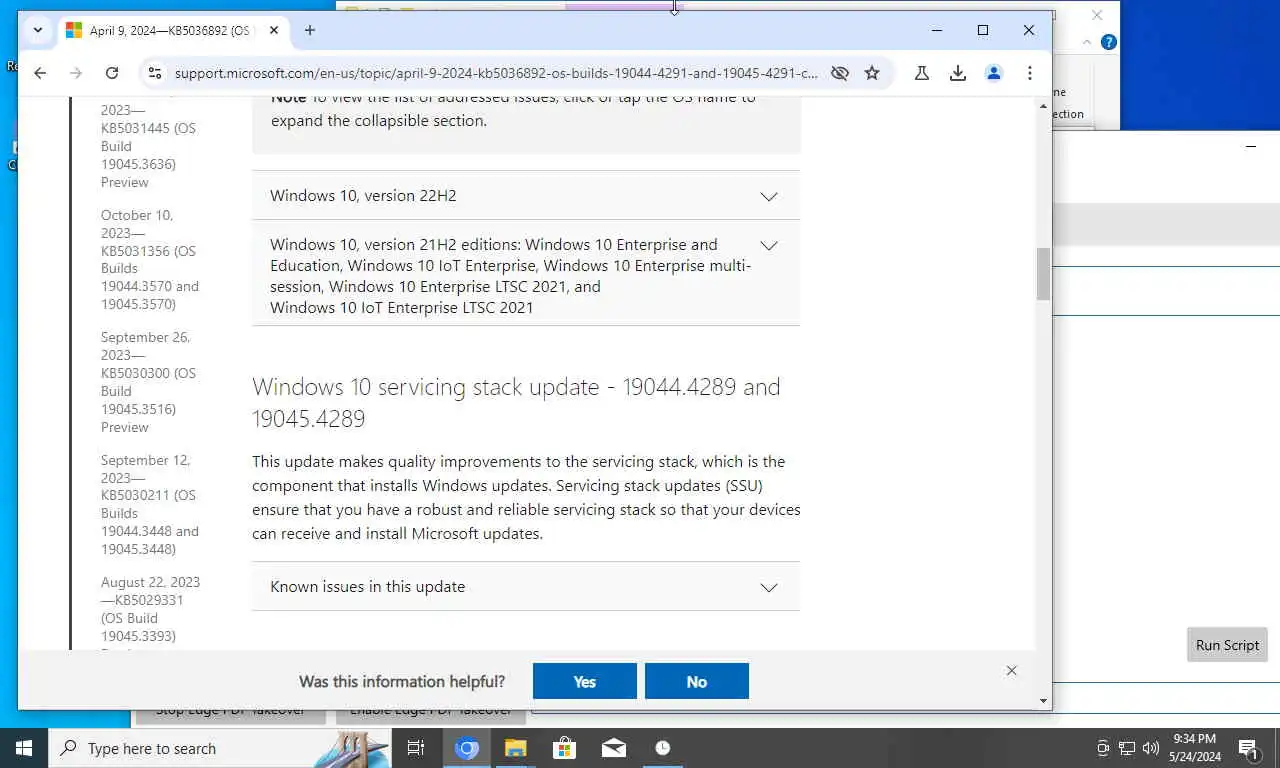Screen dimensions: 1280x768
Task: Click scrollbar down arrow in Chrome
Action: [x=1044, y=701]
